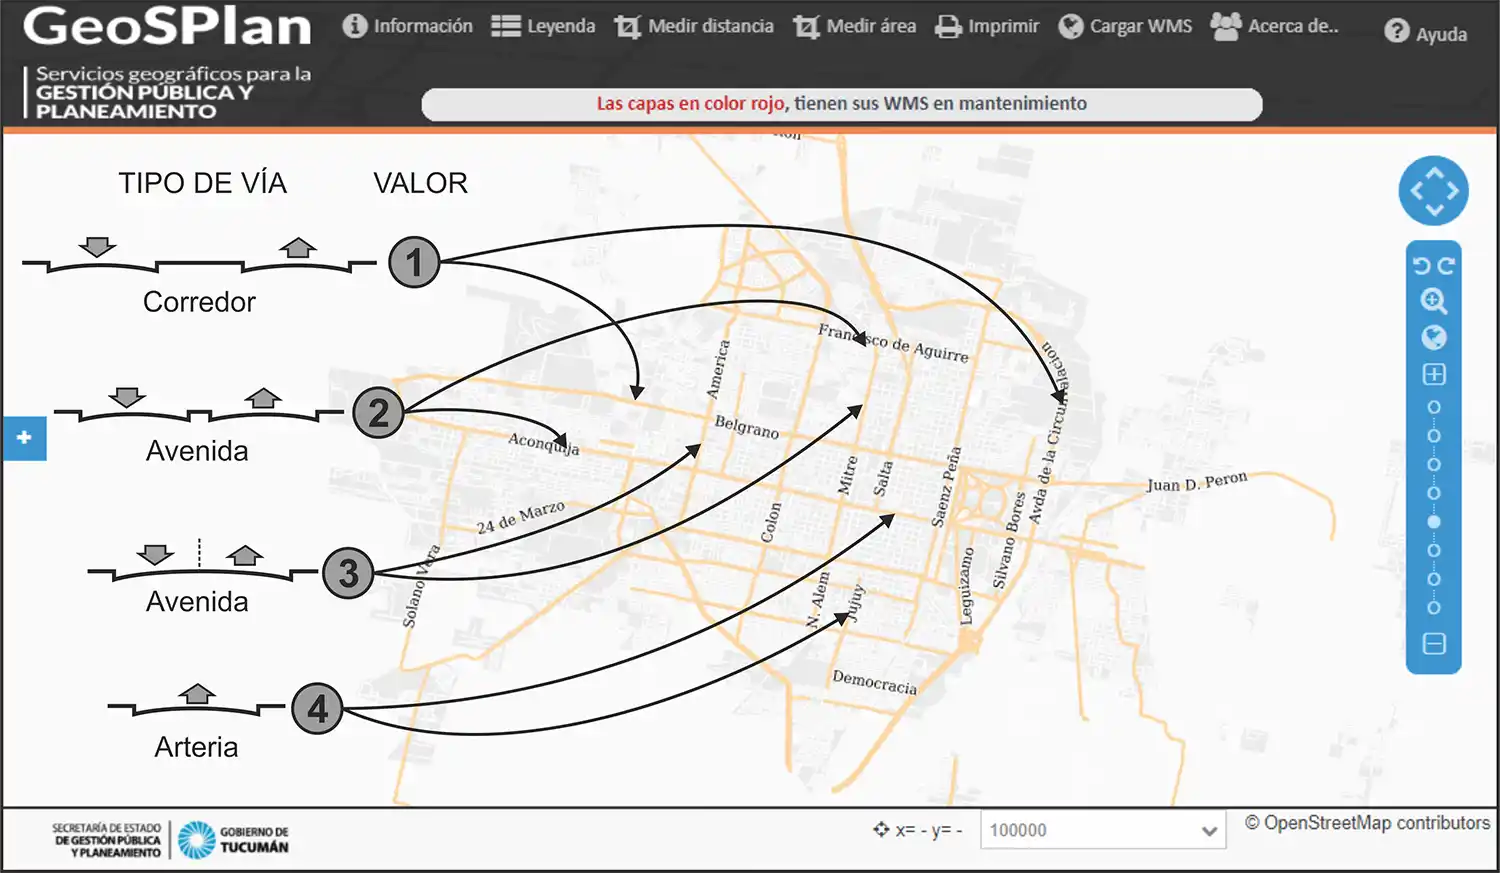The image size is (1500, 873).
Task: Activate the Medir área tool
Action: [x=855, y=26]
